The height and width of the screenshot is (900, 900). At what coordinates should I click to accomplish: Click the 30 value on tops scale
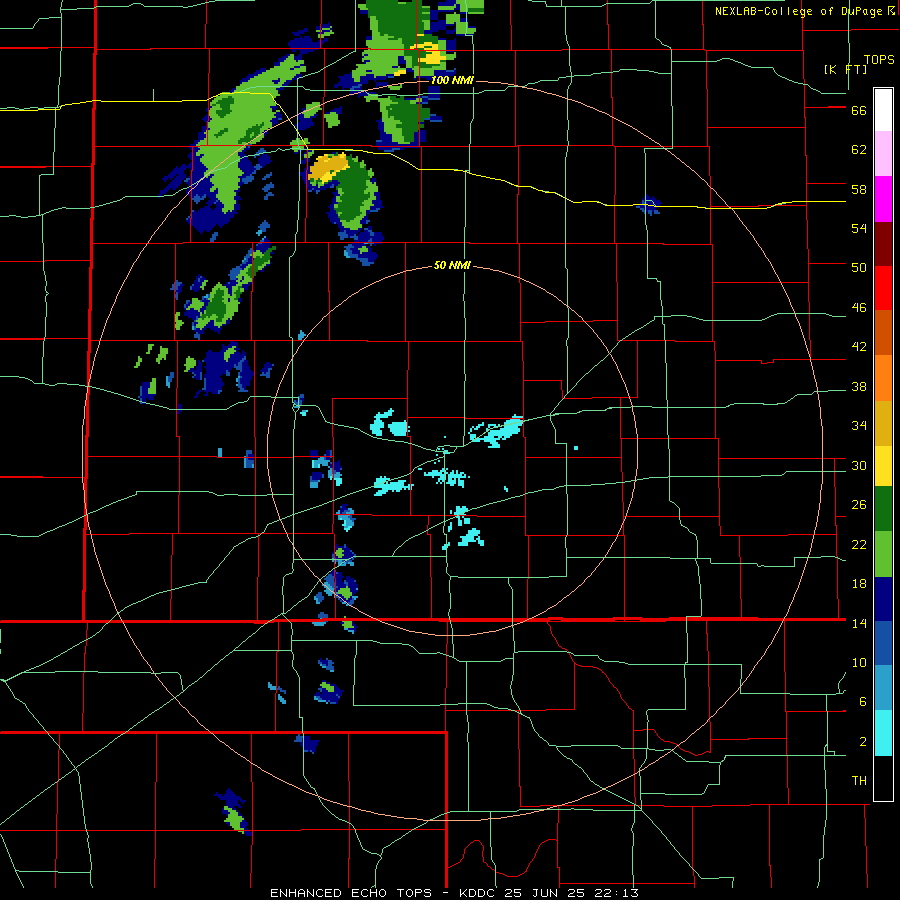coord(859,465)
